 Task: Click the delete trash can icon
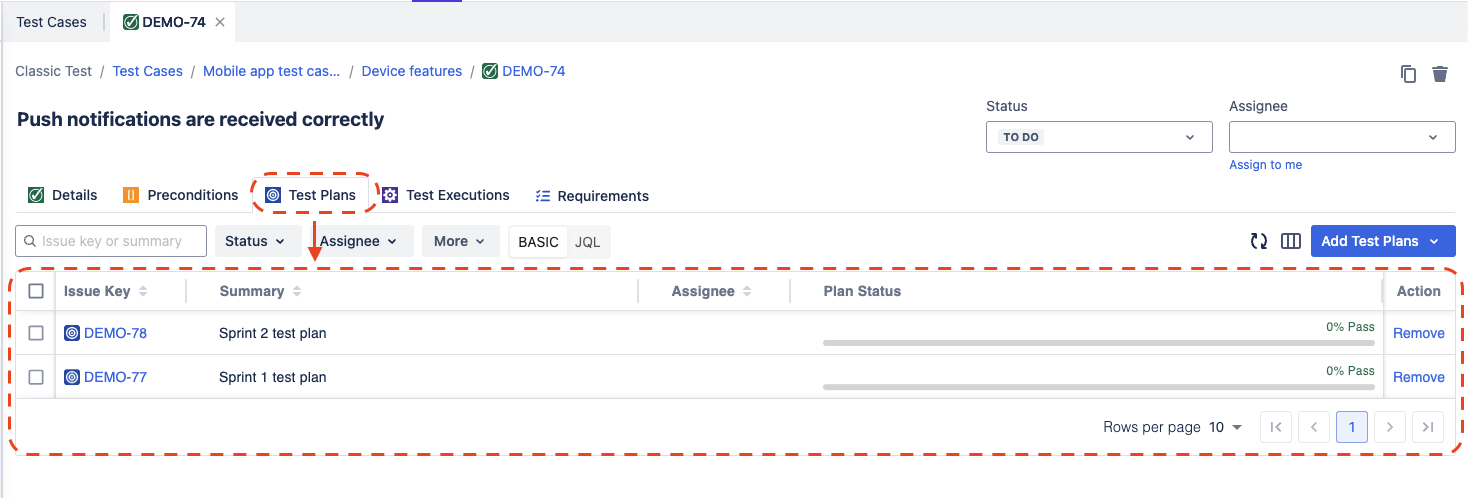pyautogui.click(x=1440, y=74)
